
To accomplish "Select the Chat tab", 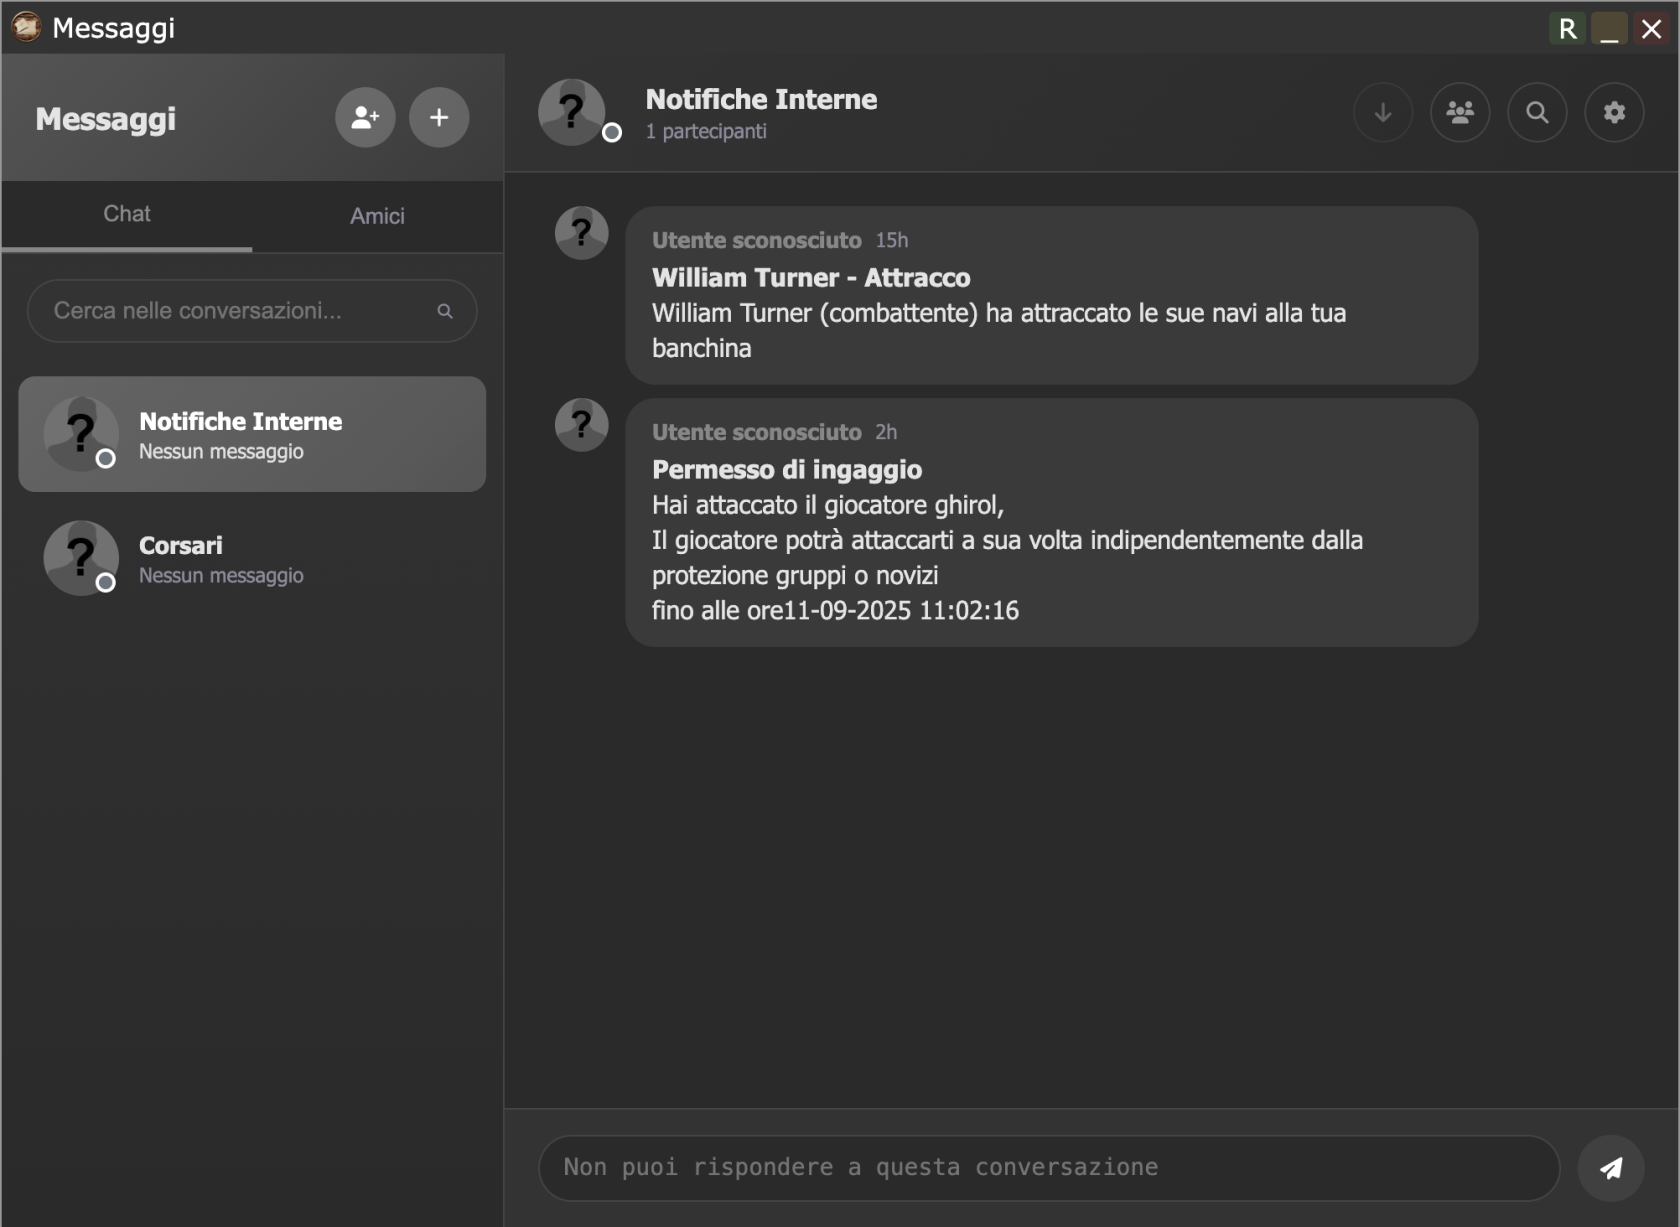I will [x=127, y=214].
